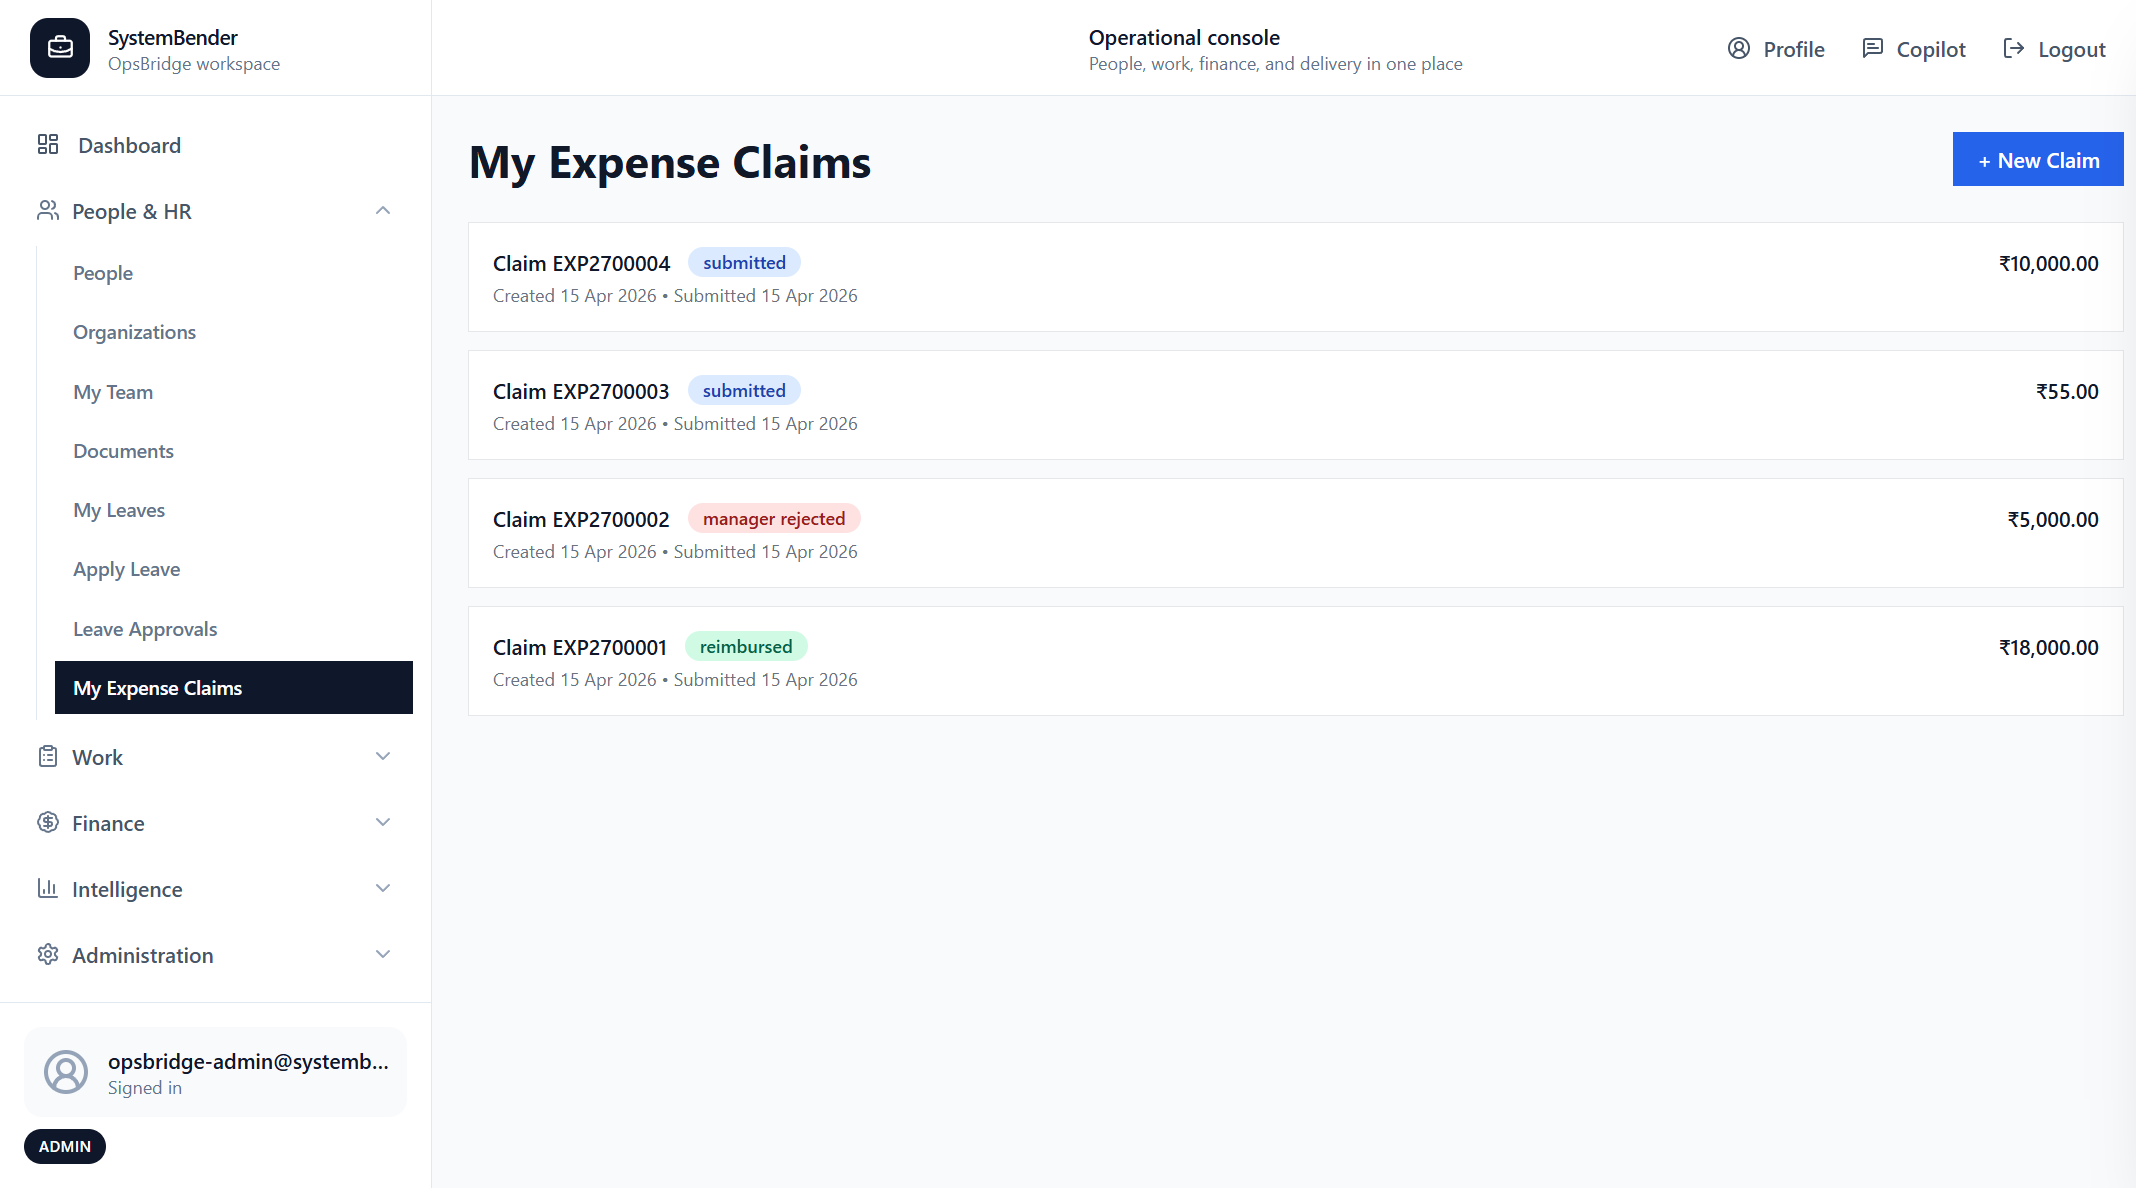Expand the Intelligence section chevron
The height and width of the screenshot is (1188, 2136).
pos(383,889)
